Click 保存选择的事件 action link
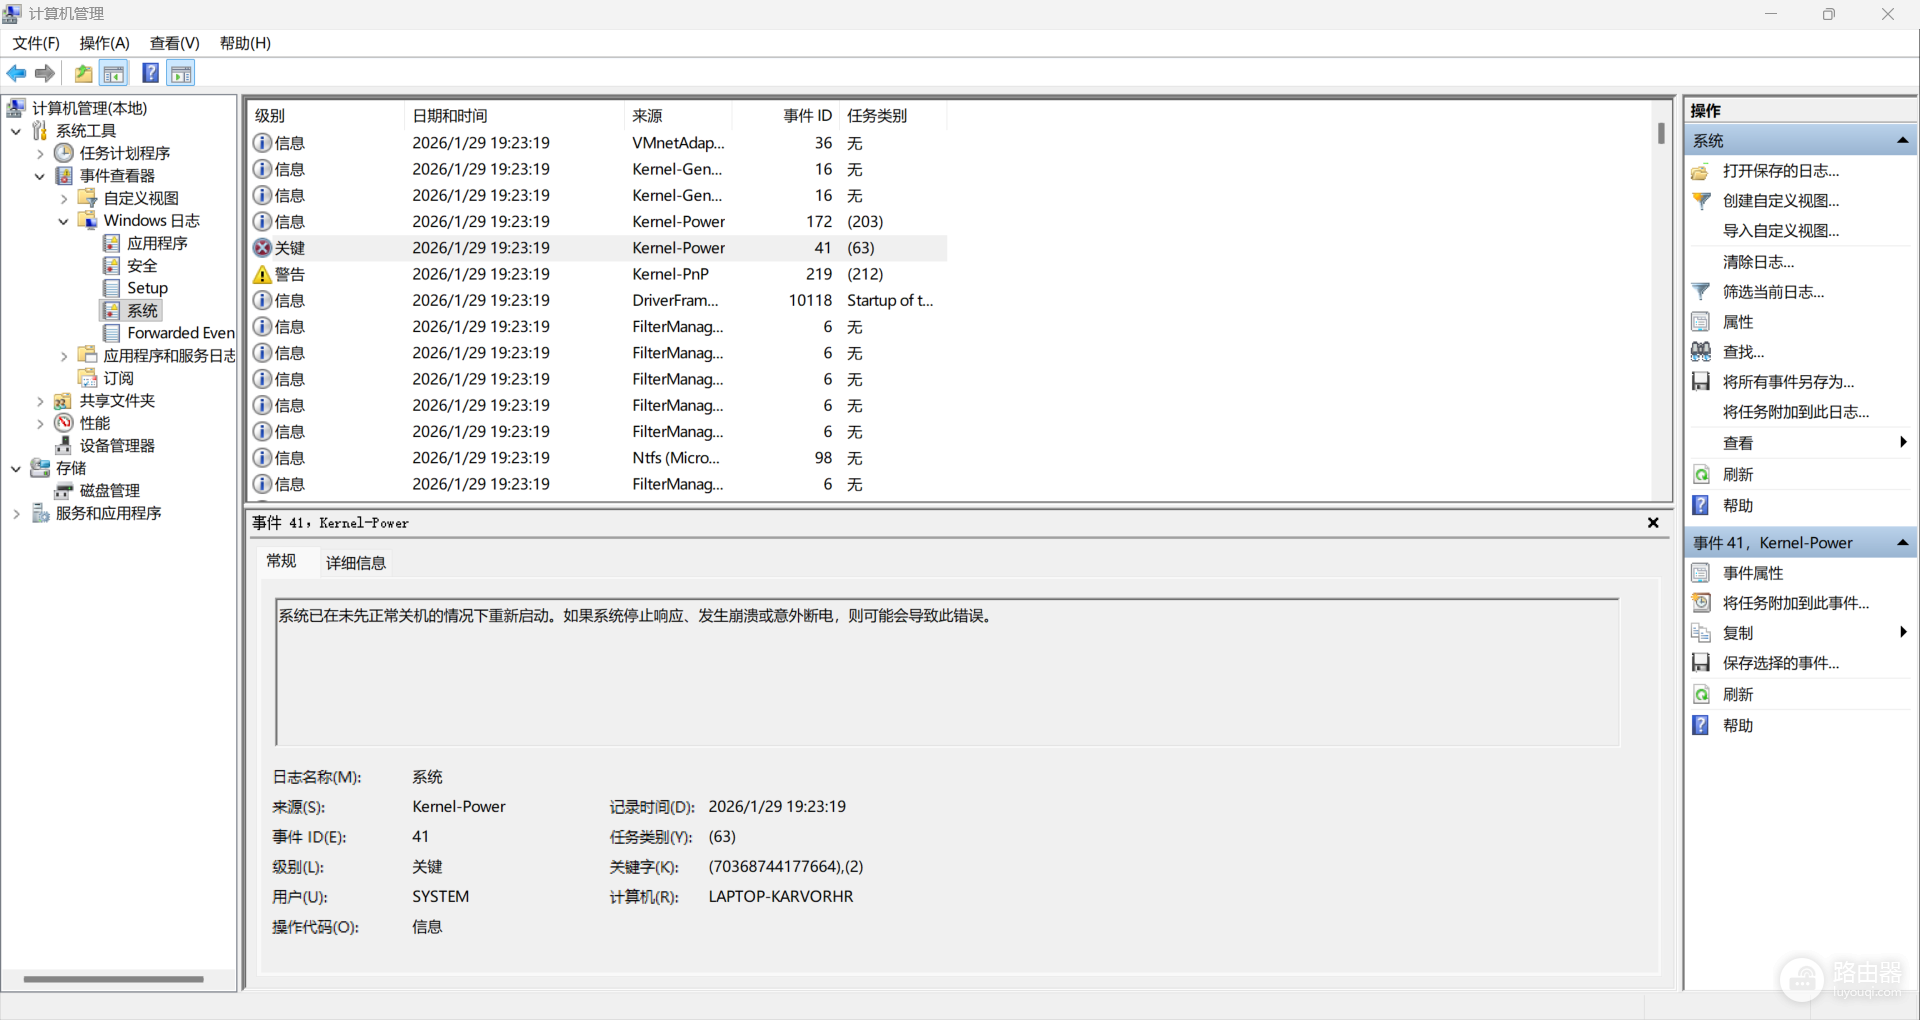Viewport: 1920px width, 1020px height. (1781, 663)
